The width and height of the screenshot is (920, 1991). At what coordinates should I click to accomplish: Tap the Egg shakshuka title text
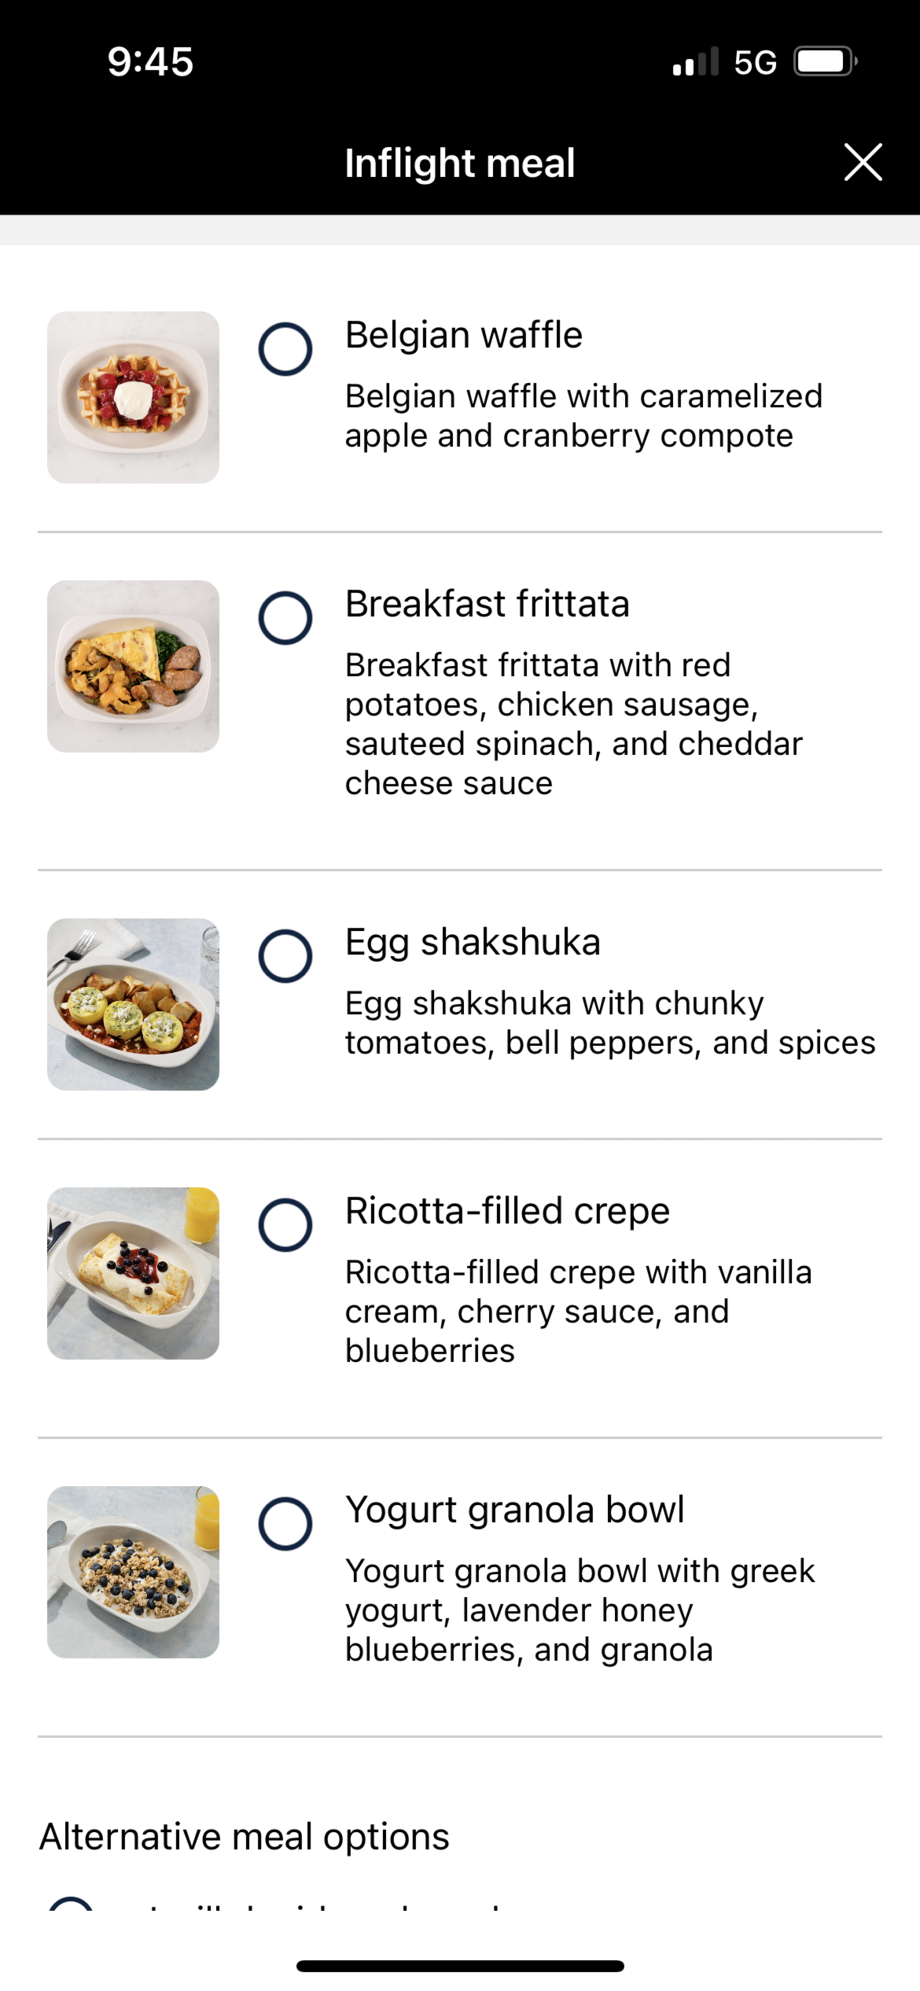point(472,942)
